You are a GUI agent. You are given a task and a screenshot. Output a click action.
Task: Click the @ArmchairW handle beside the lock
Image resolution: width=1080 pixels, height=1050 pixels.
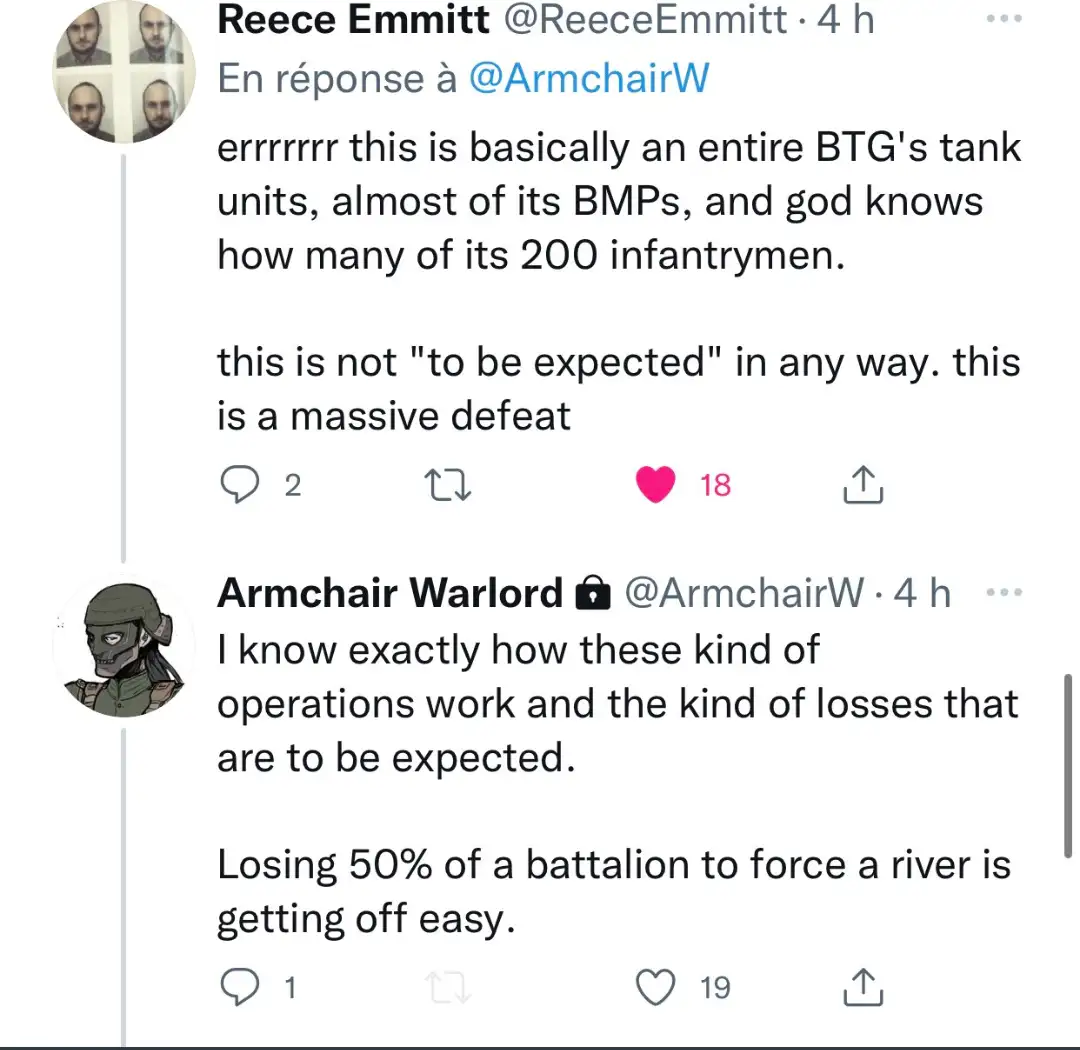(744, 594)
